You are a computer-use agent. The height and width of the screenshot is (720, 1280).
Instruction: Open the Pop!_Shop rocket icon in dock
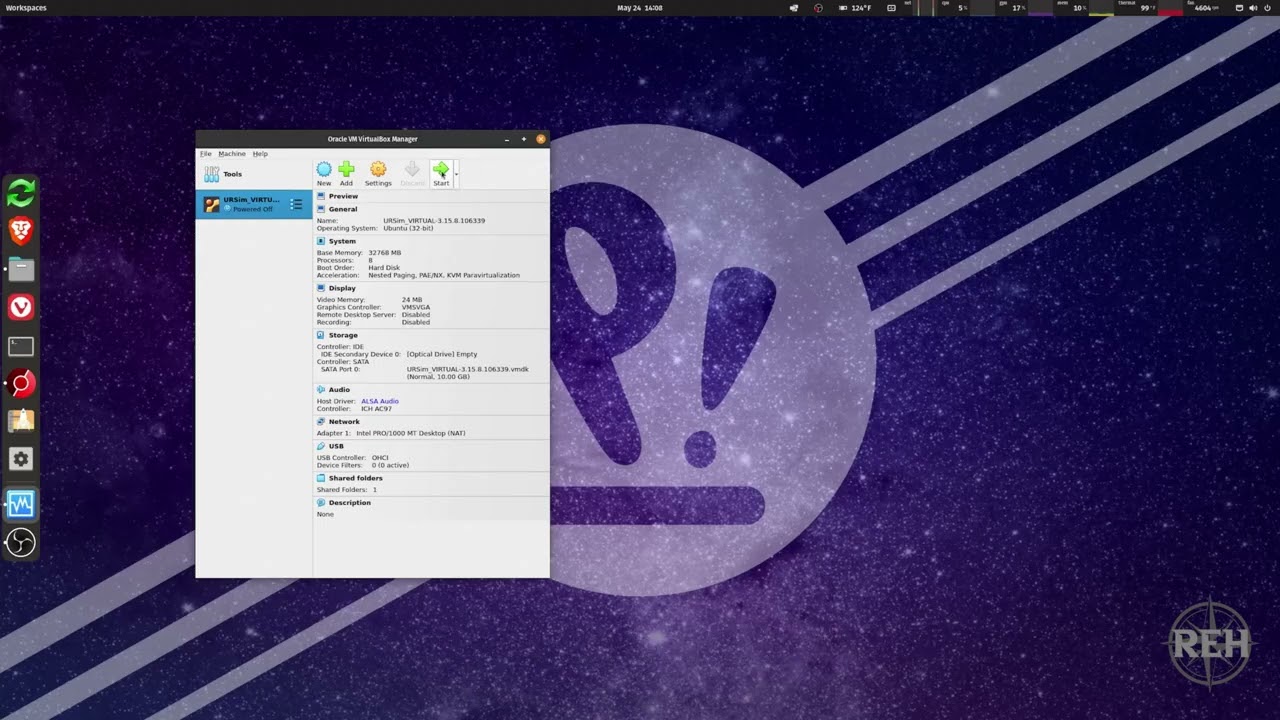click(x=21, y=421)
